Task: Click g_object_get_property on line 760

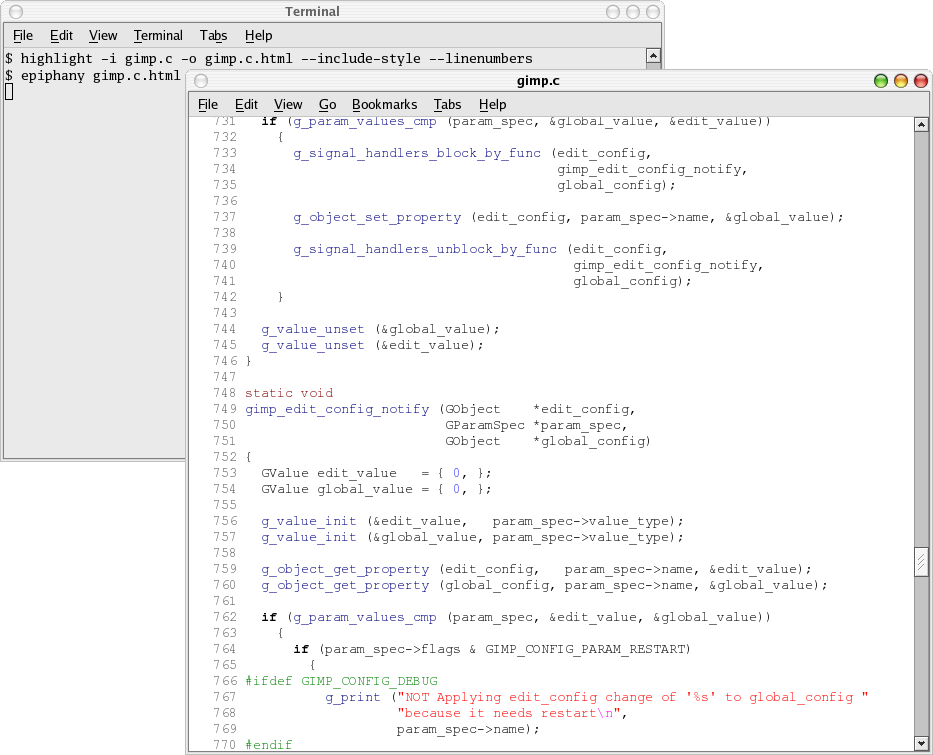Action: tap(345, 586)
